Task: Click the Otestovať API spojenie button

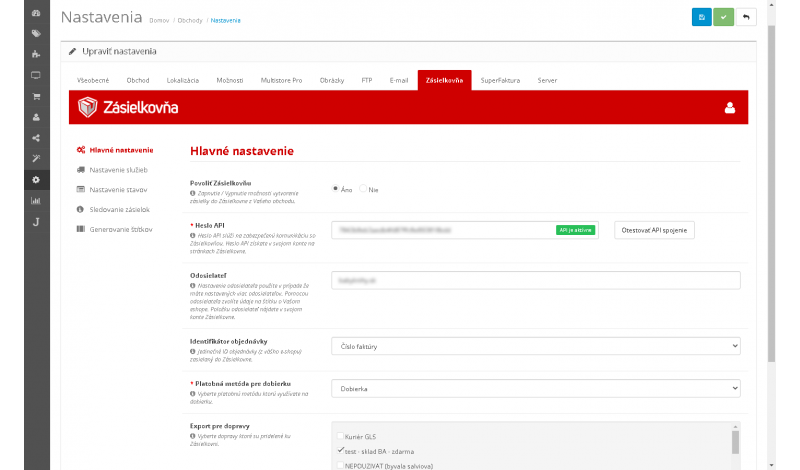Action: click(654, 230)
